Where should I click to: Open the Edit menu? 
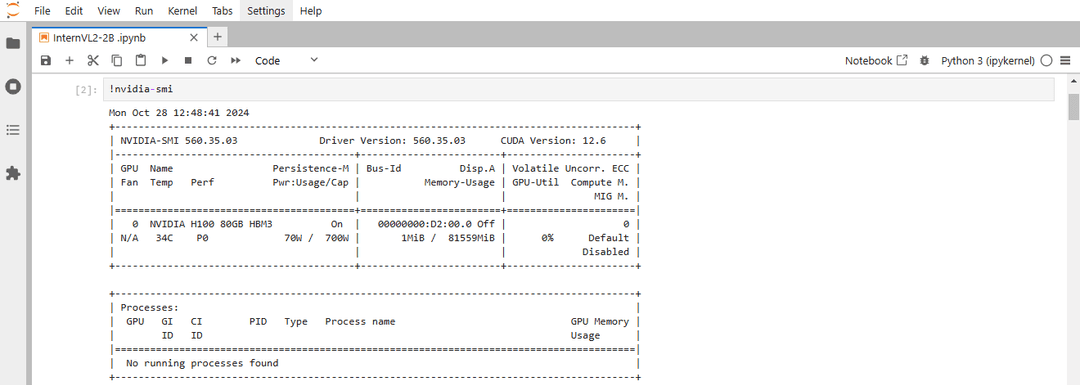tap(74, 11)
